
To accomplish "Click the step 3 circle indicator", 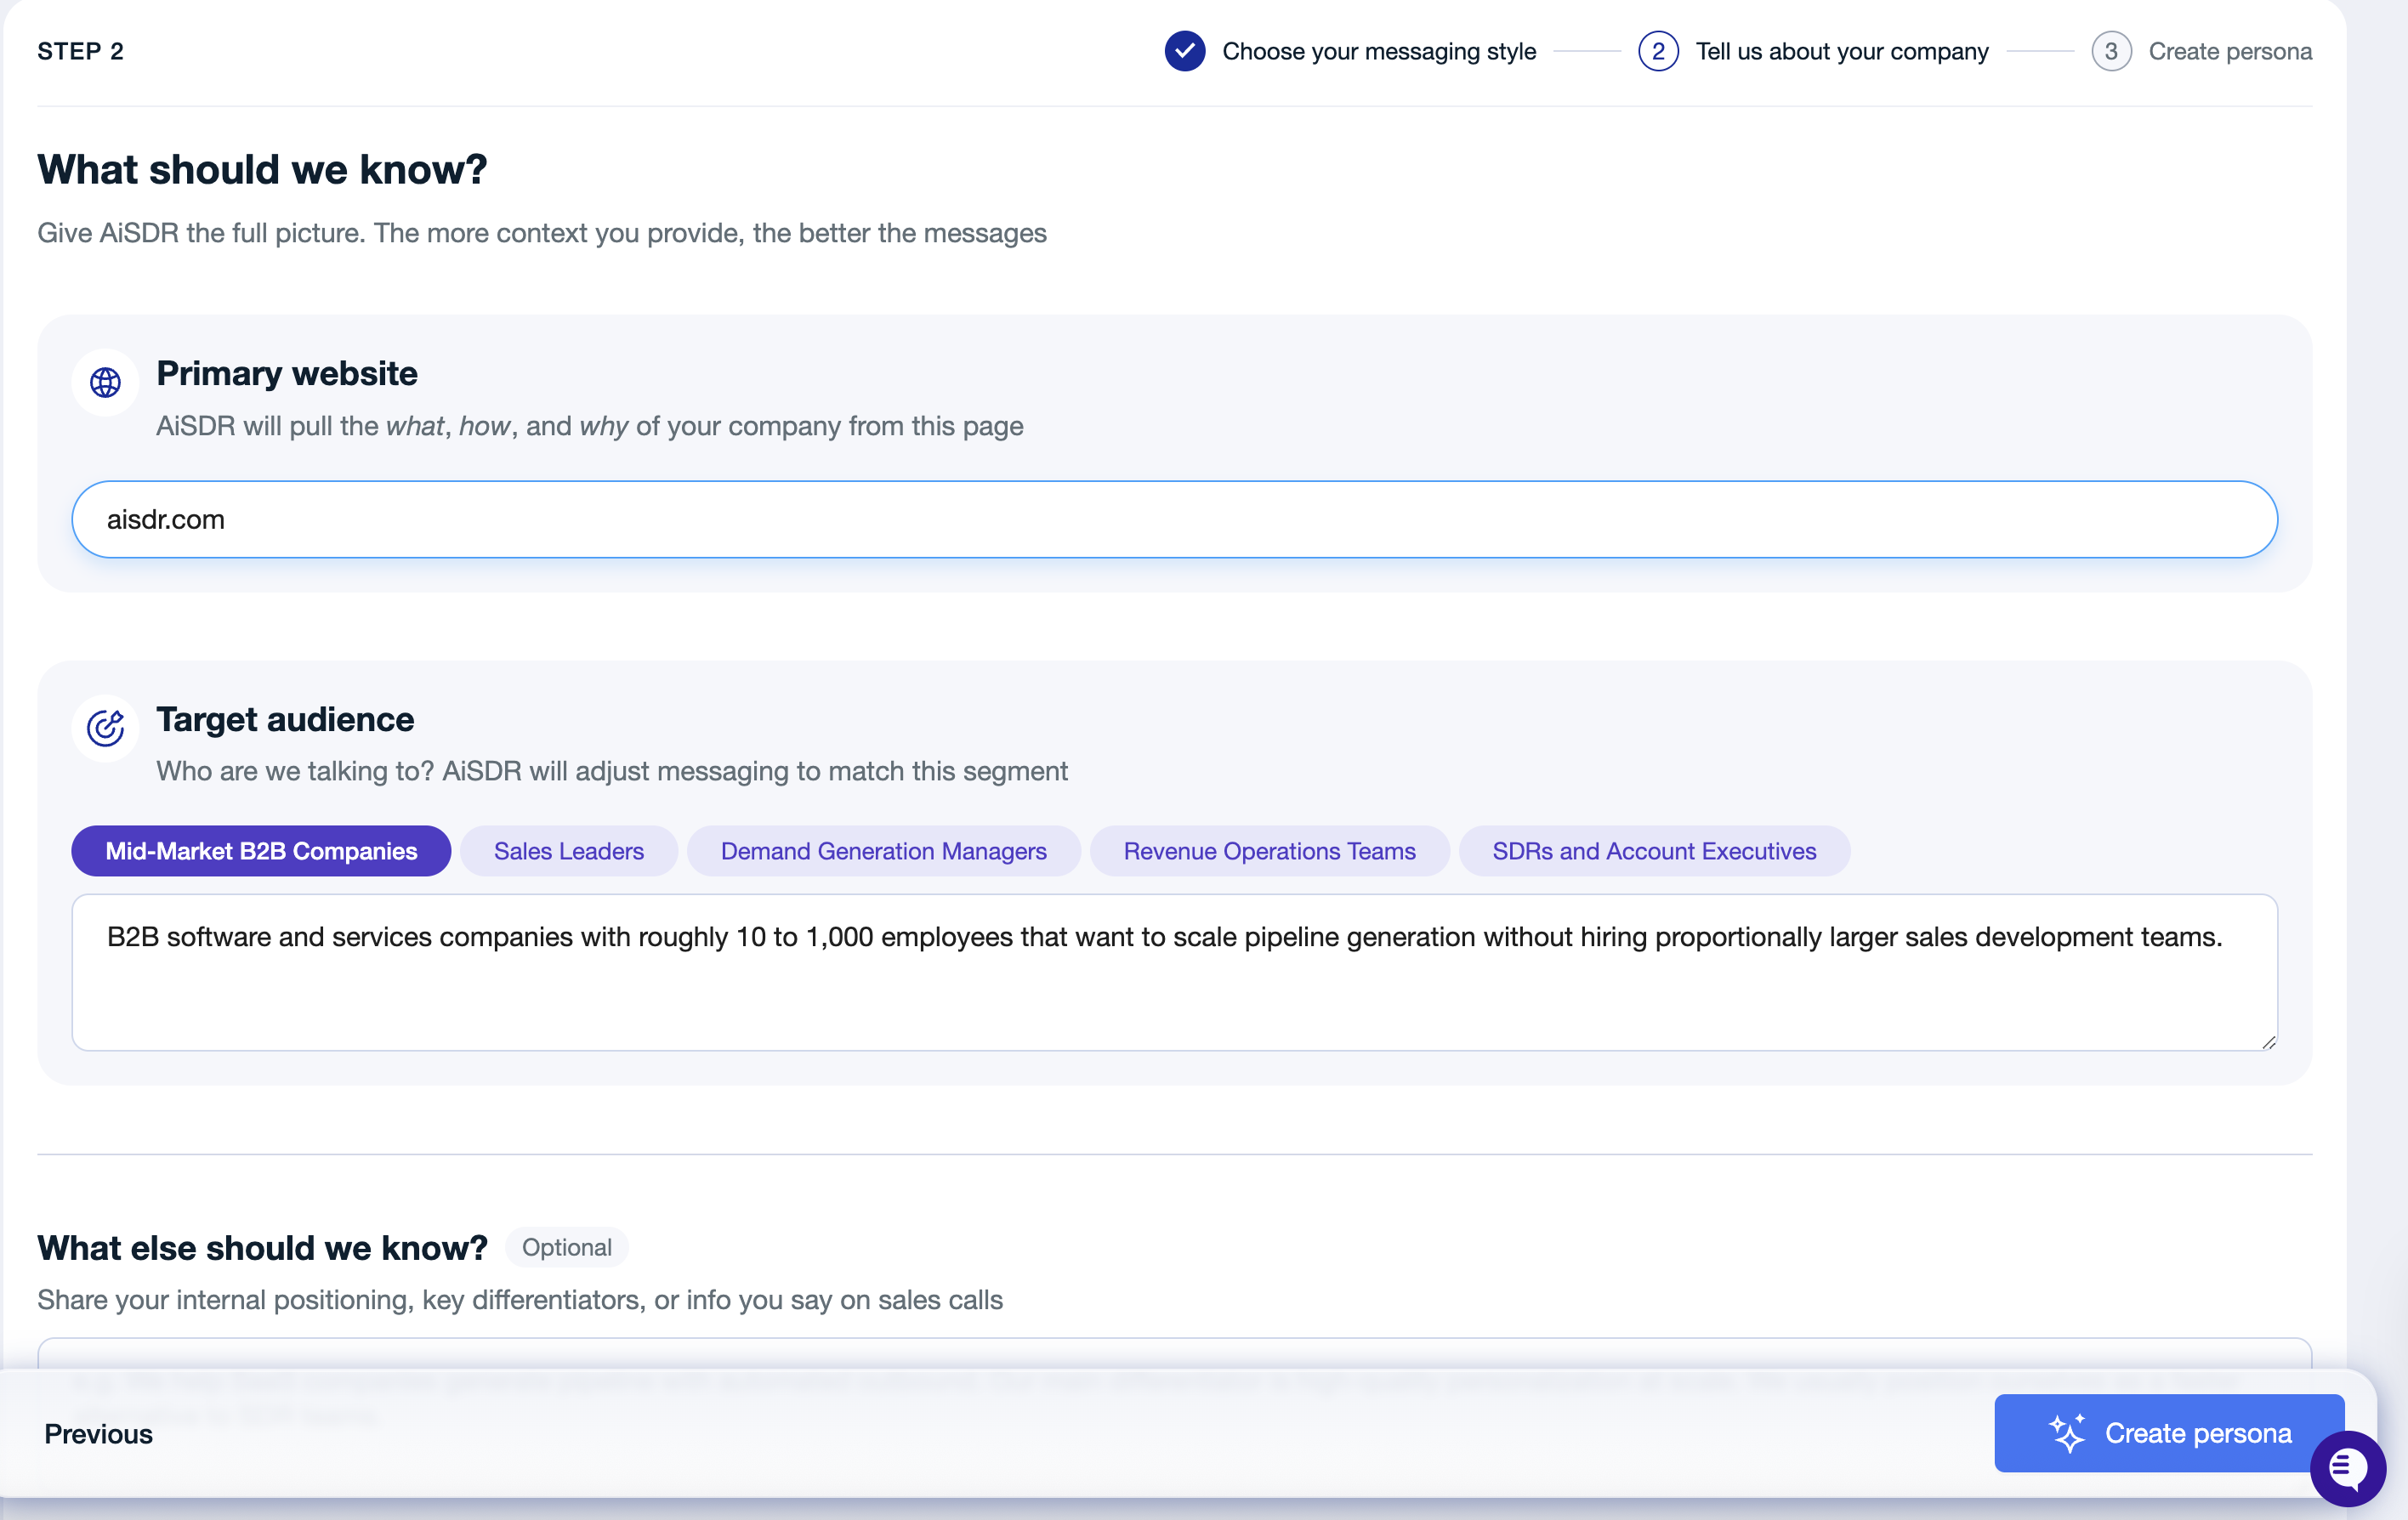I will click(2111, 51).
